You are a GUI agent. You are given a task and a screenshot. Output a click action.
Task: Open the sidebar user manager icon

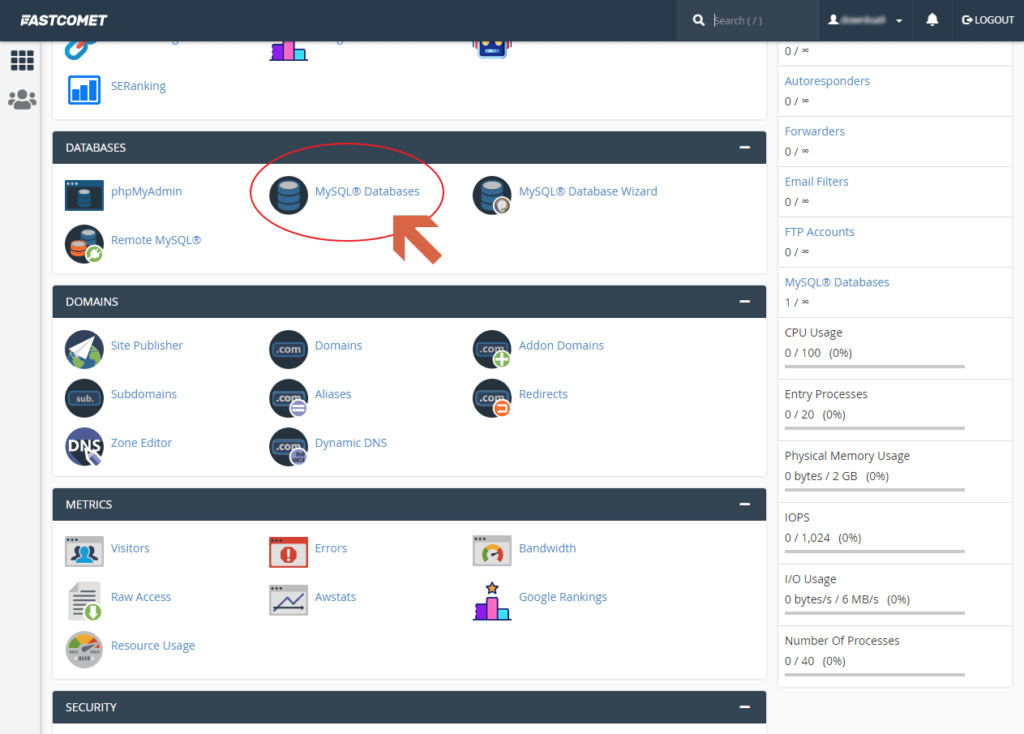(22, 99)
